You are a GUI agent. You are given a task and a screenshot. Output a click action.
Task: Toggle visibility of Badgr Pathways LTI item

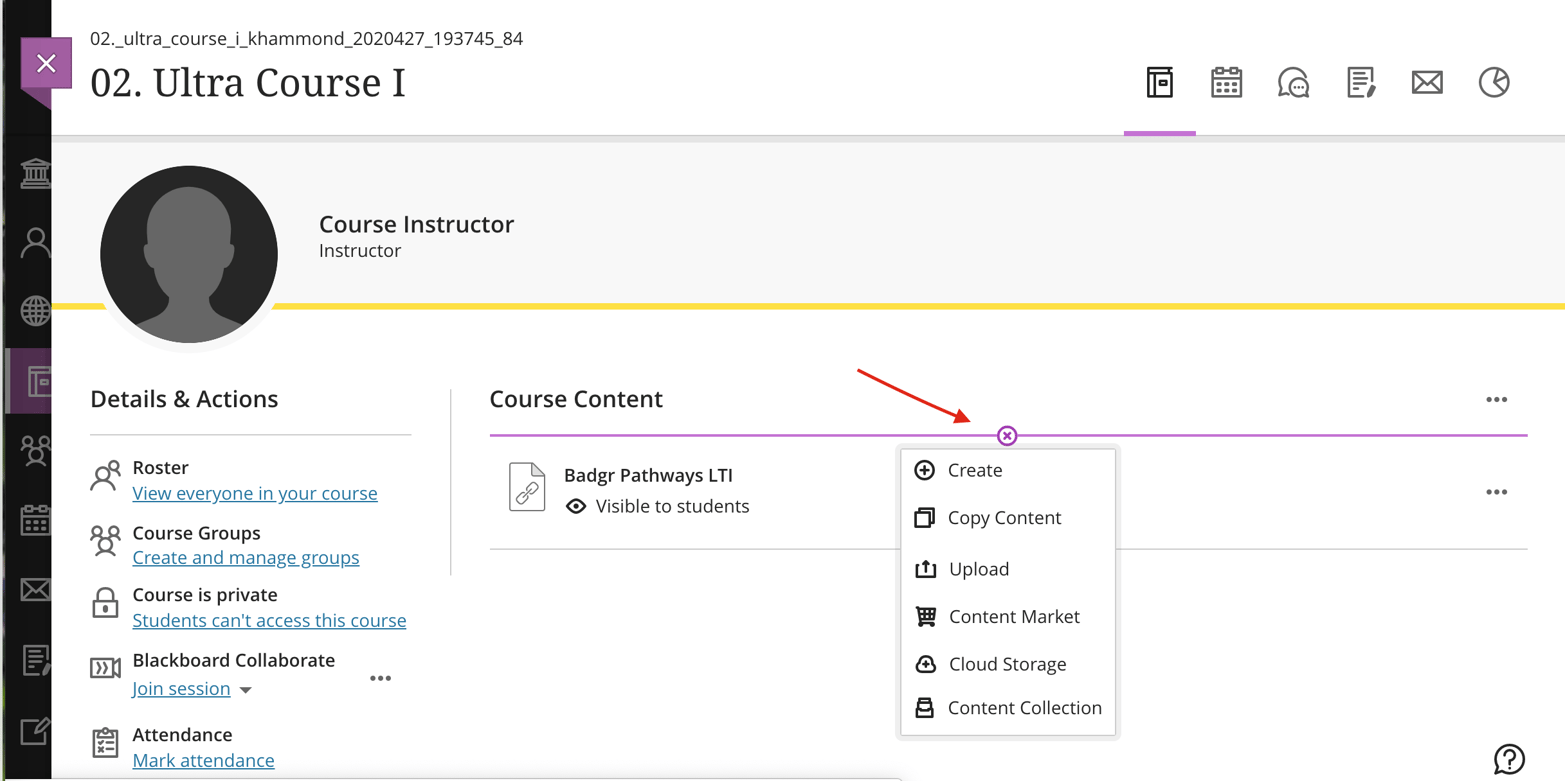(575, 505)
